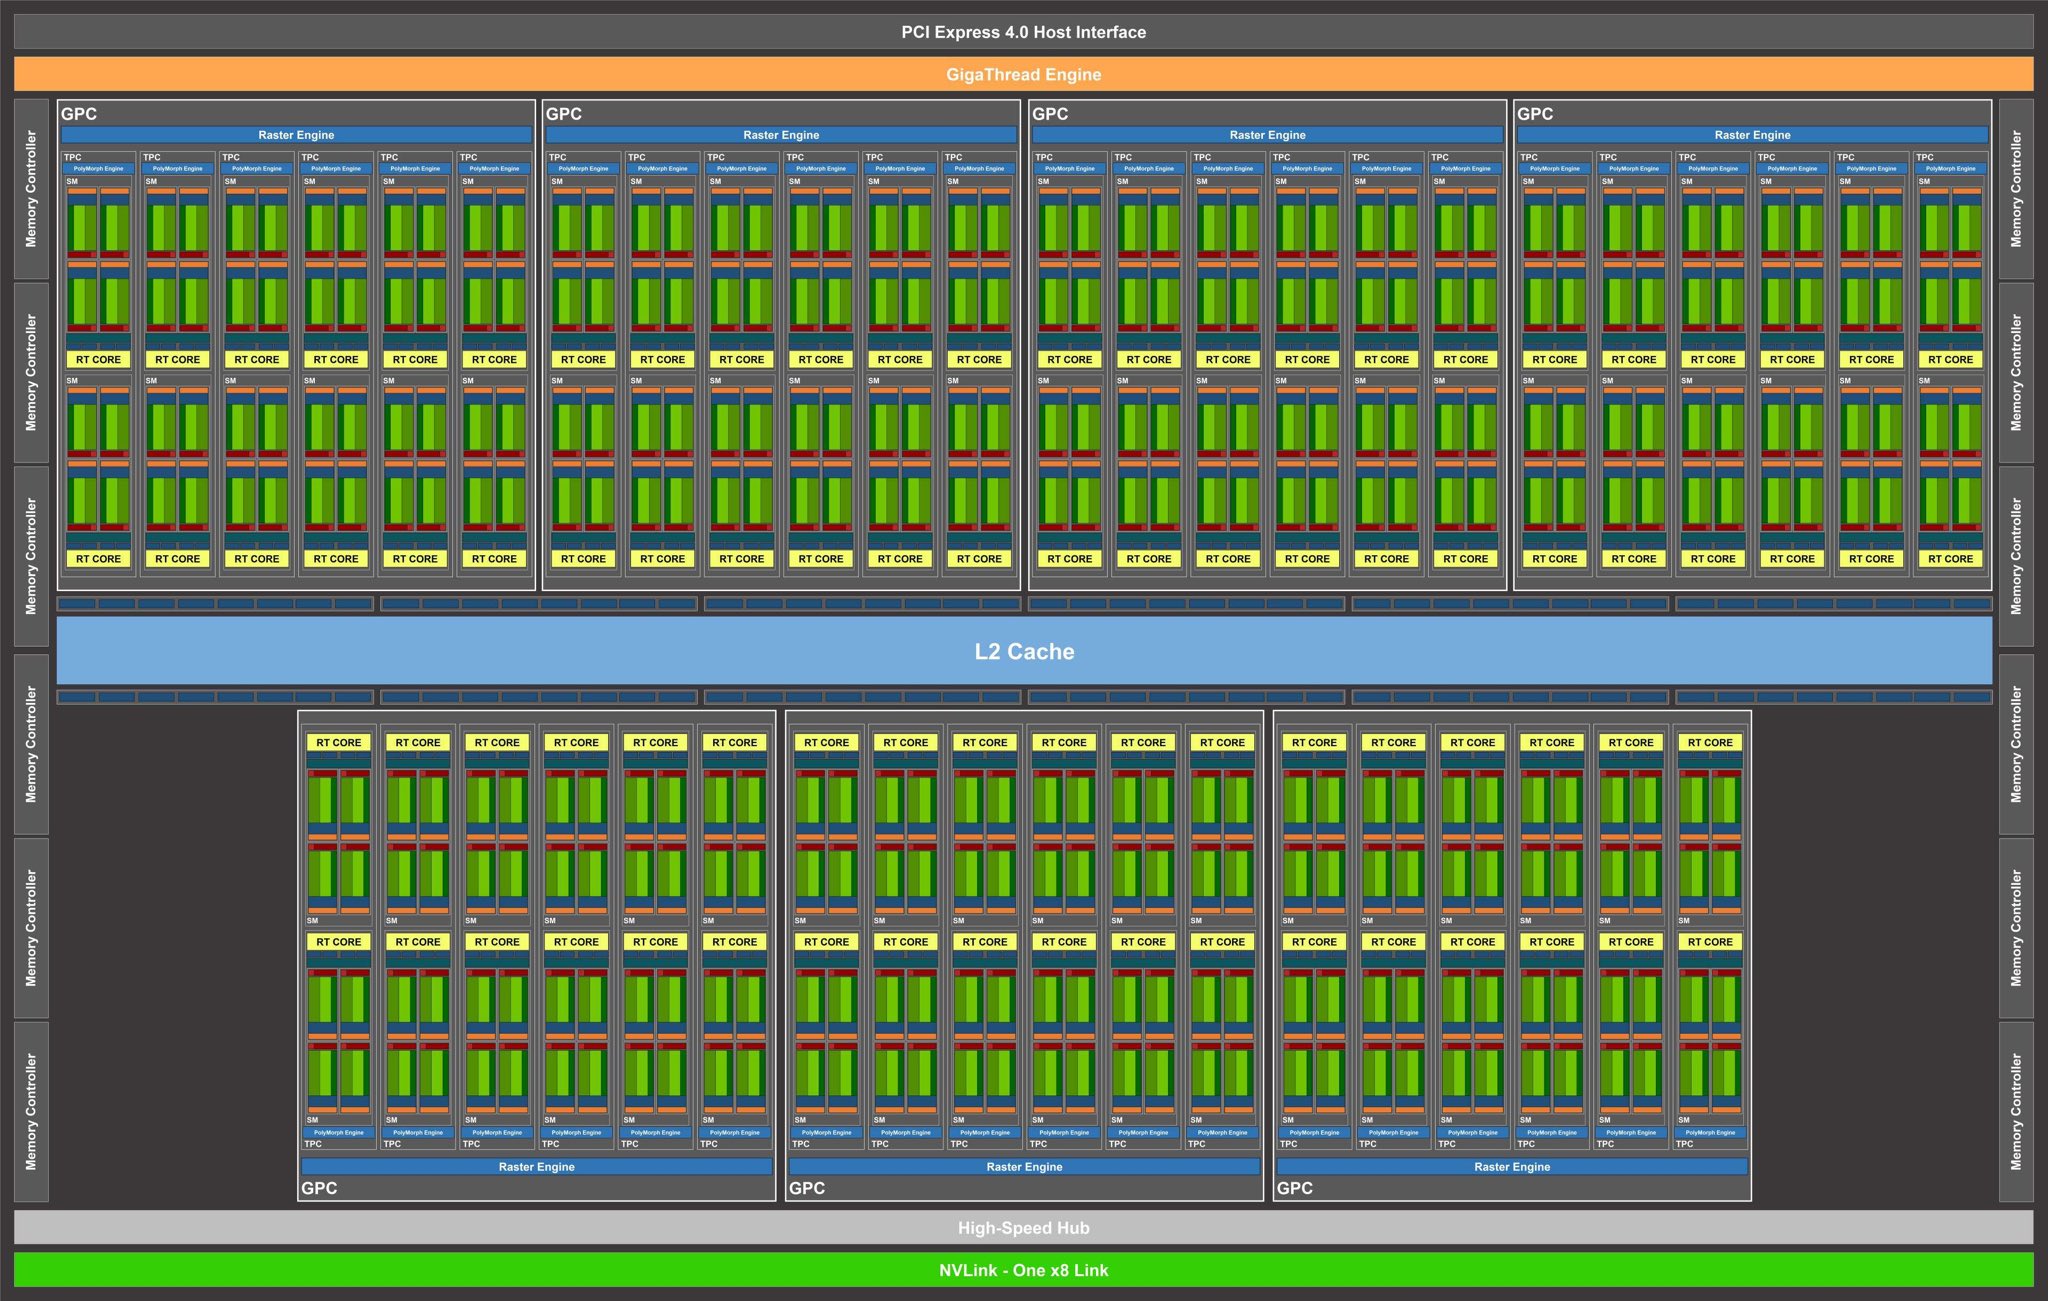2048x1301 pixels.
Task: Select Raster Engine of bottom-left GPC
Action: coord(536,1166)
